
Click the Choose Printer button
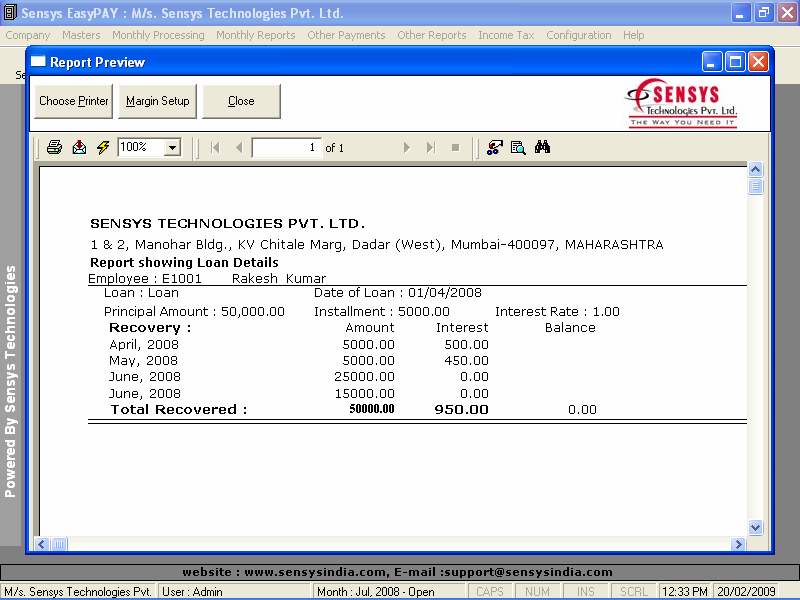tap(73, 101)
